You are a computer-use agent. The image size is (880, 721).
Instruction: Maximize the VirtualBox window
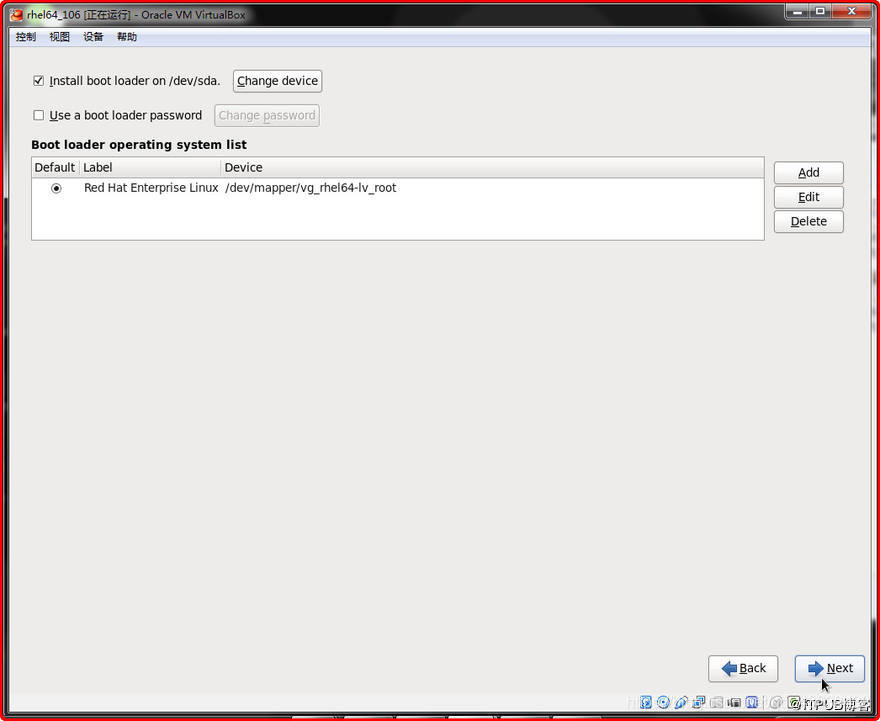click(x=820, y=11)
